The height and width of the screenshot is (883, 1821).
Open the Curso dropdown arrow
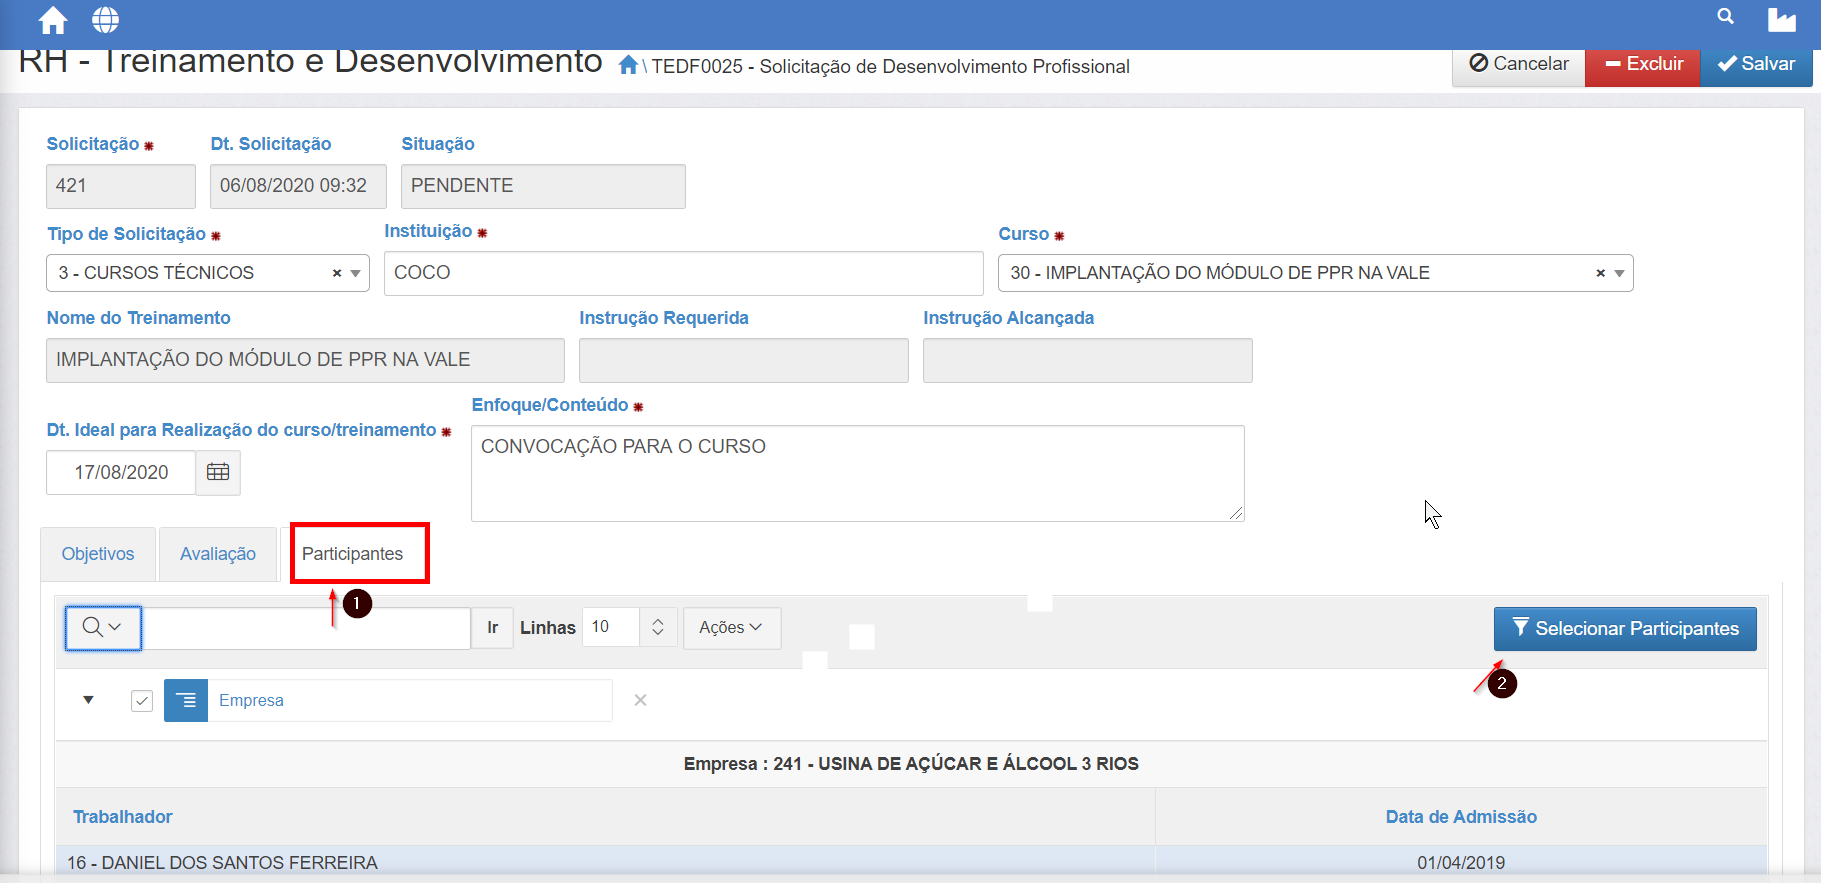tap(1619, 273)
